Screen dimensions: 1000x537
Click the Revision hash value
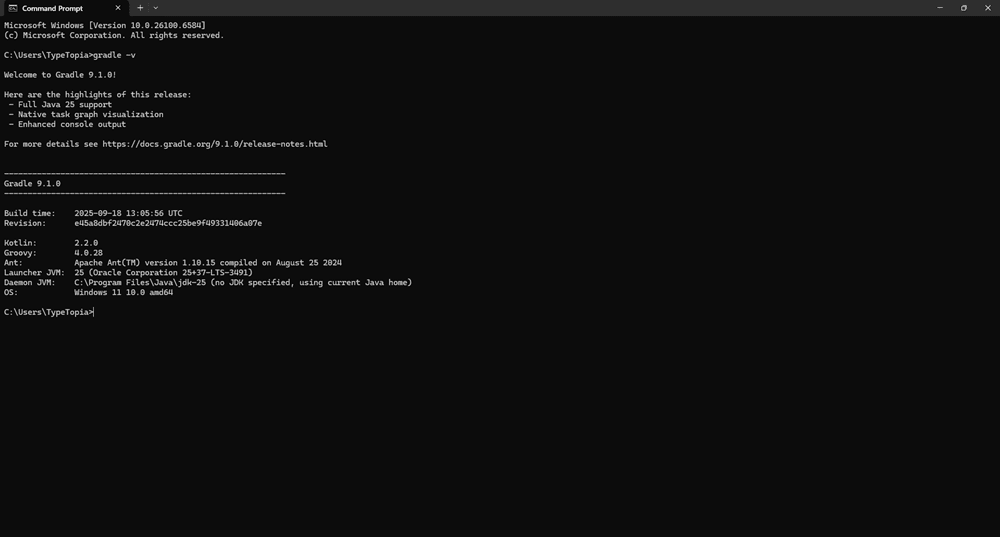point(168,223)
